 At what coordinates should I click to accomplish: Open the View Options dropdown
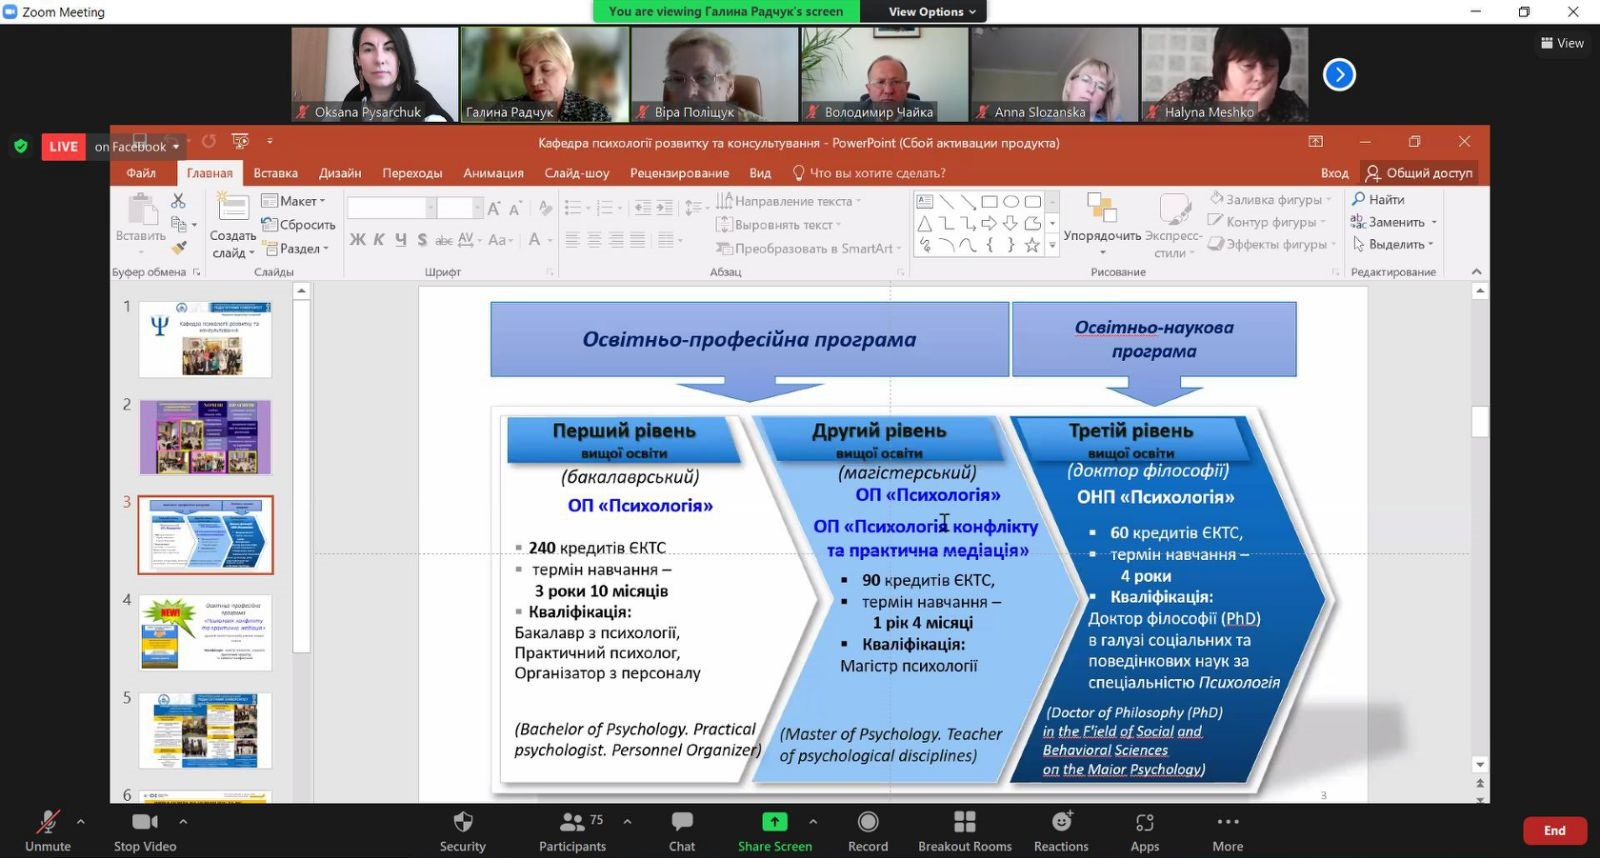pos(932,12)
